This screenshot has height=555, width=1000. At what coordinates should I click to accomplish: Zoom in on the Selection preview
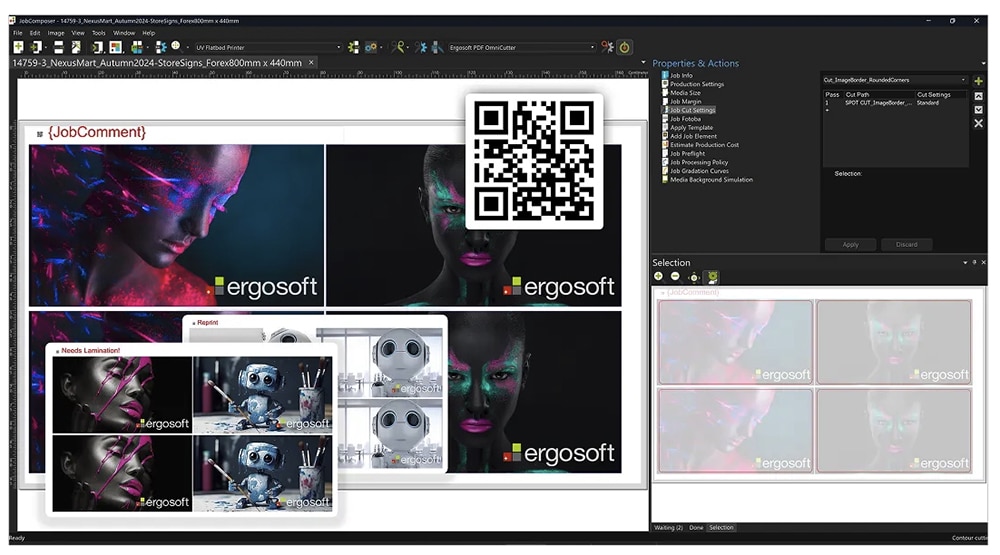coord(659,277)
